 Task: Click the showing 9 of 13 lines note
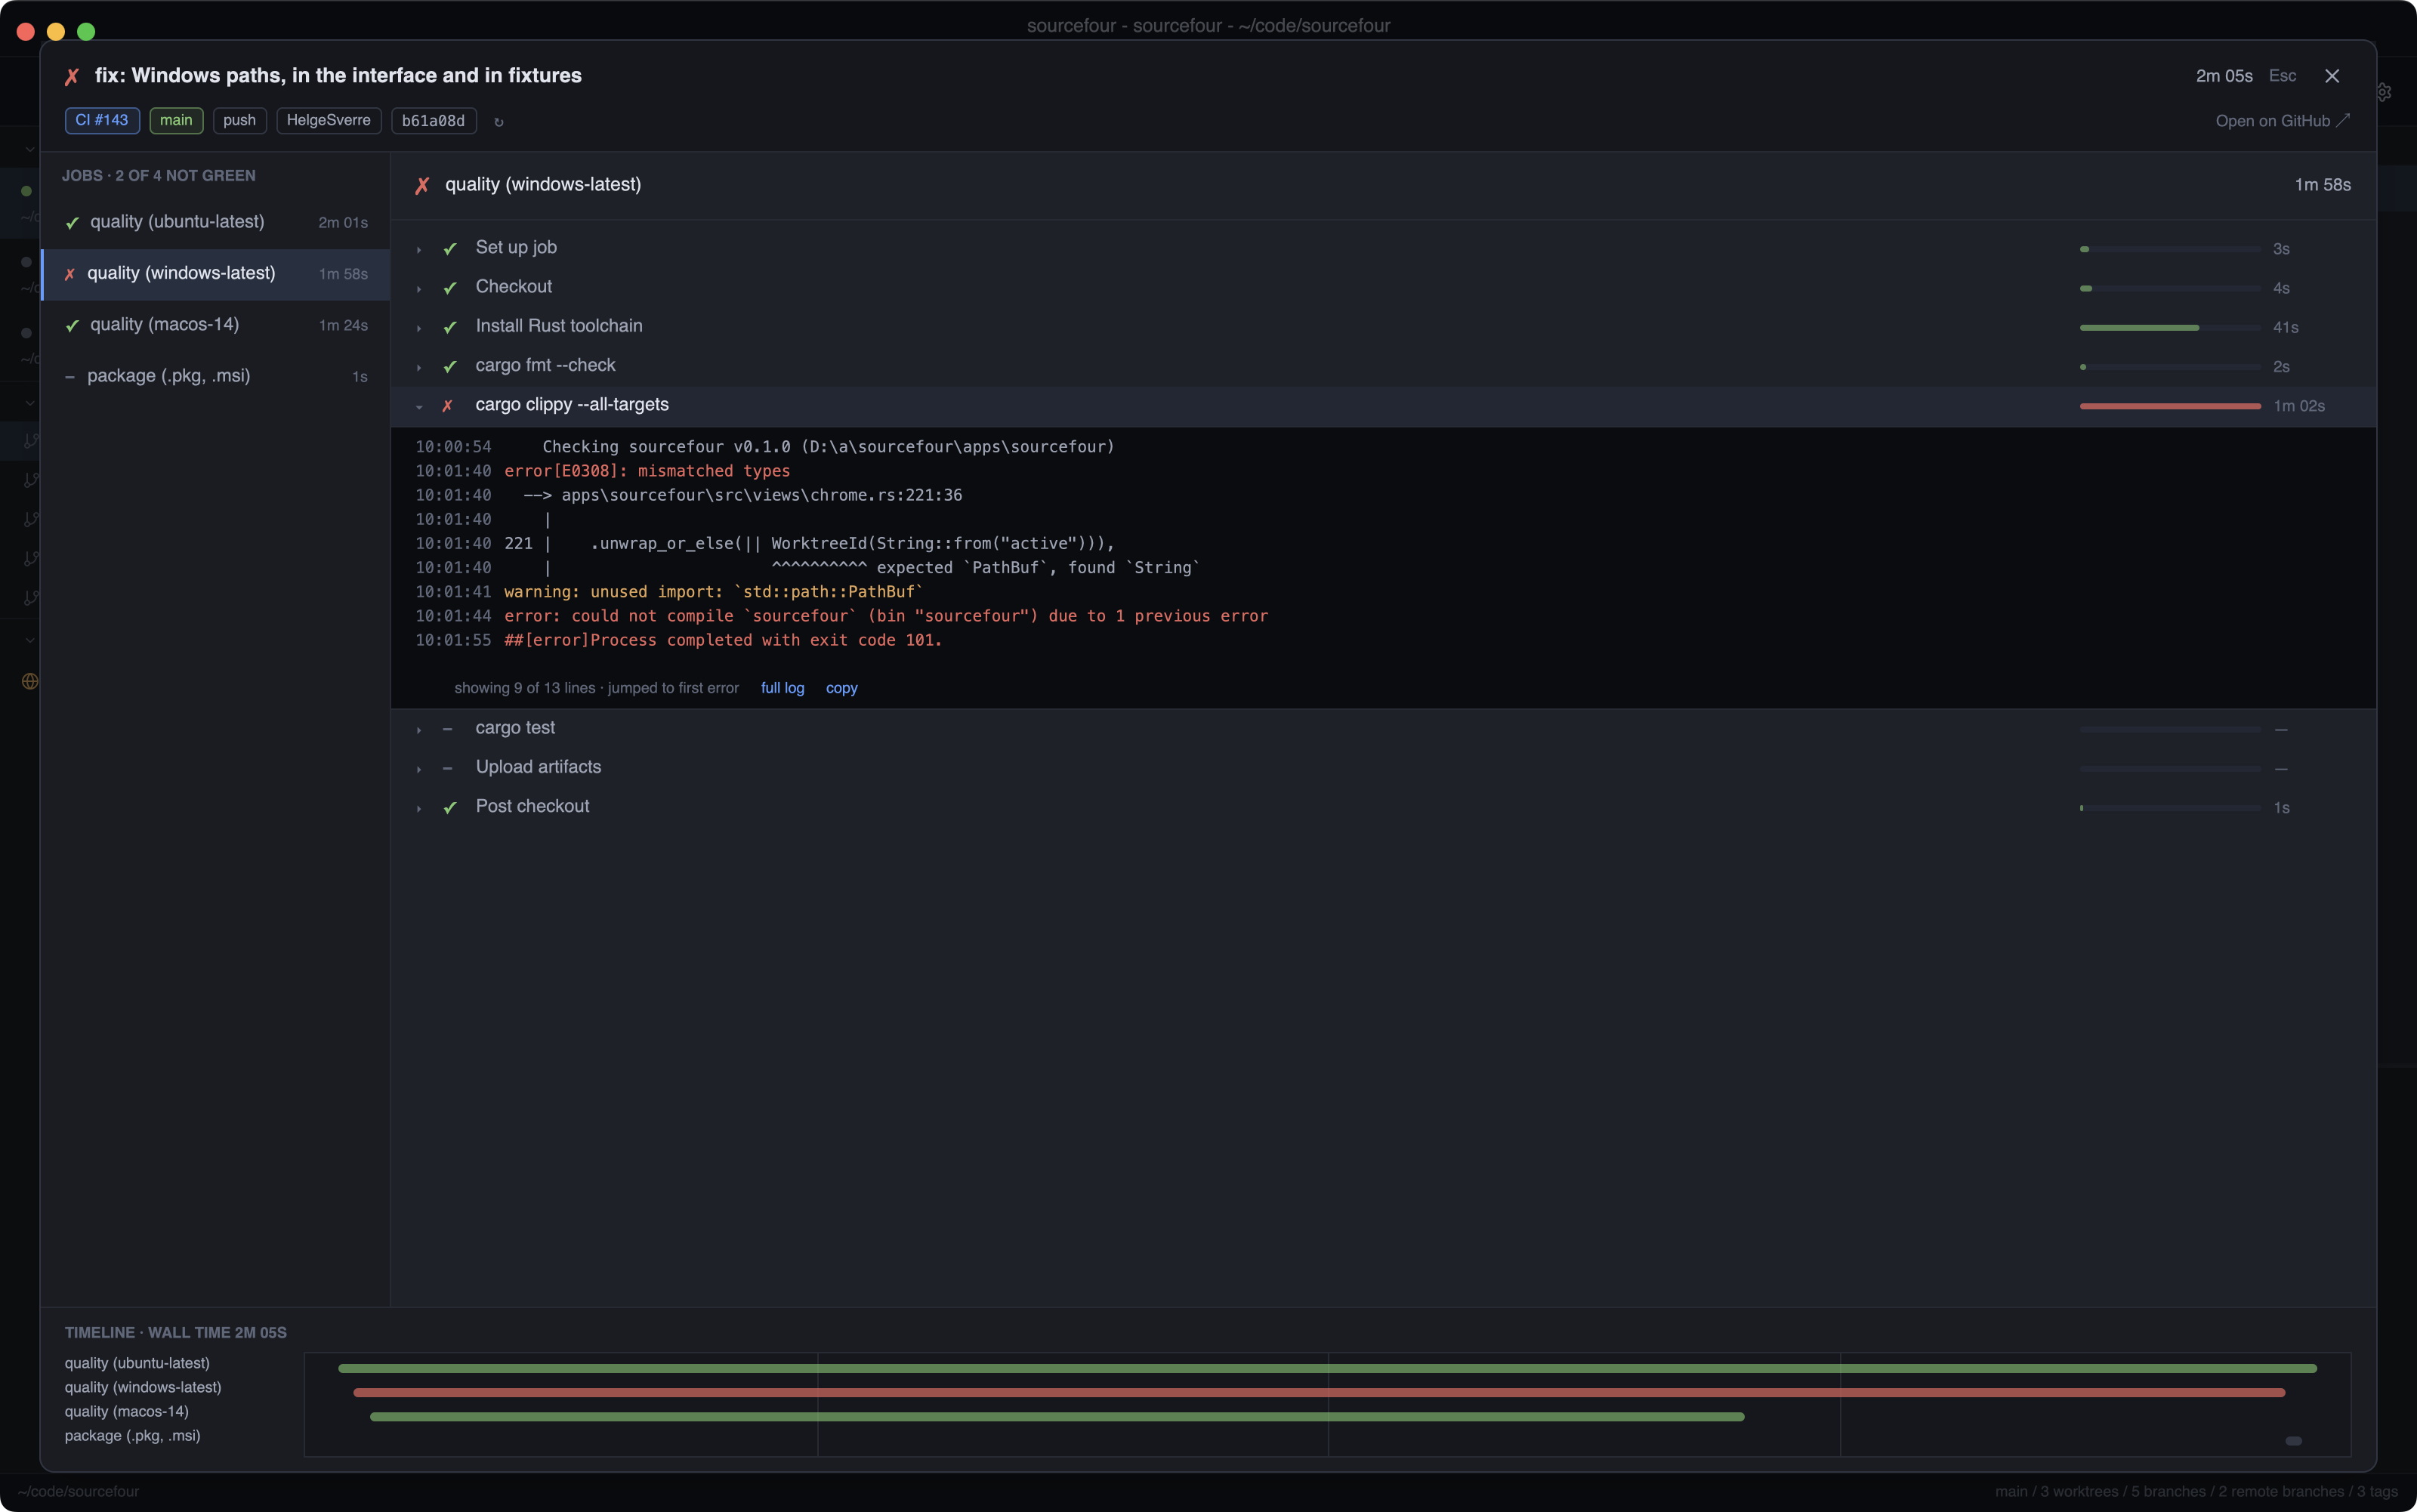coord(596,688)
